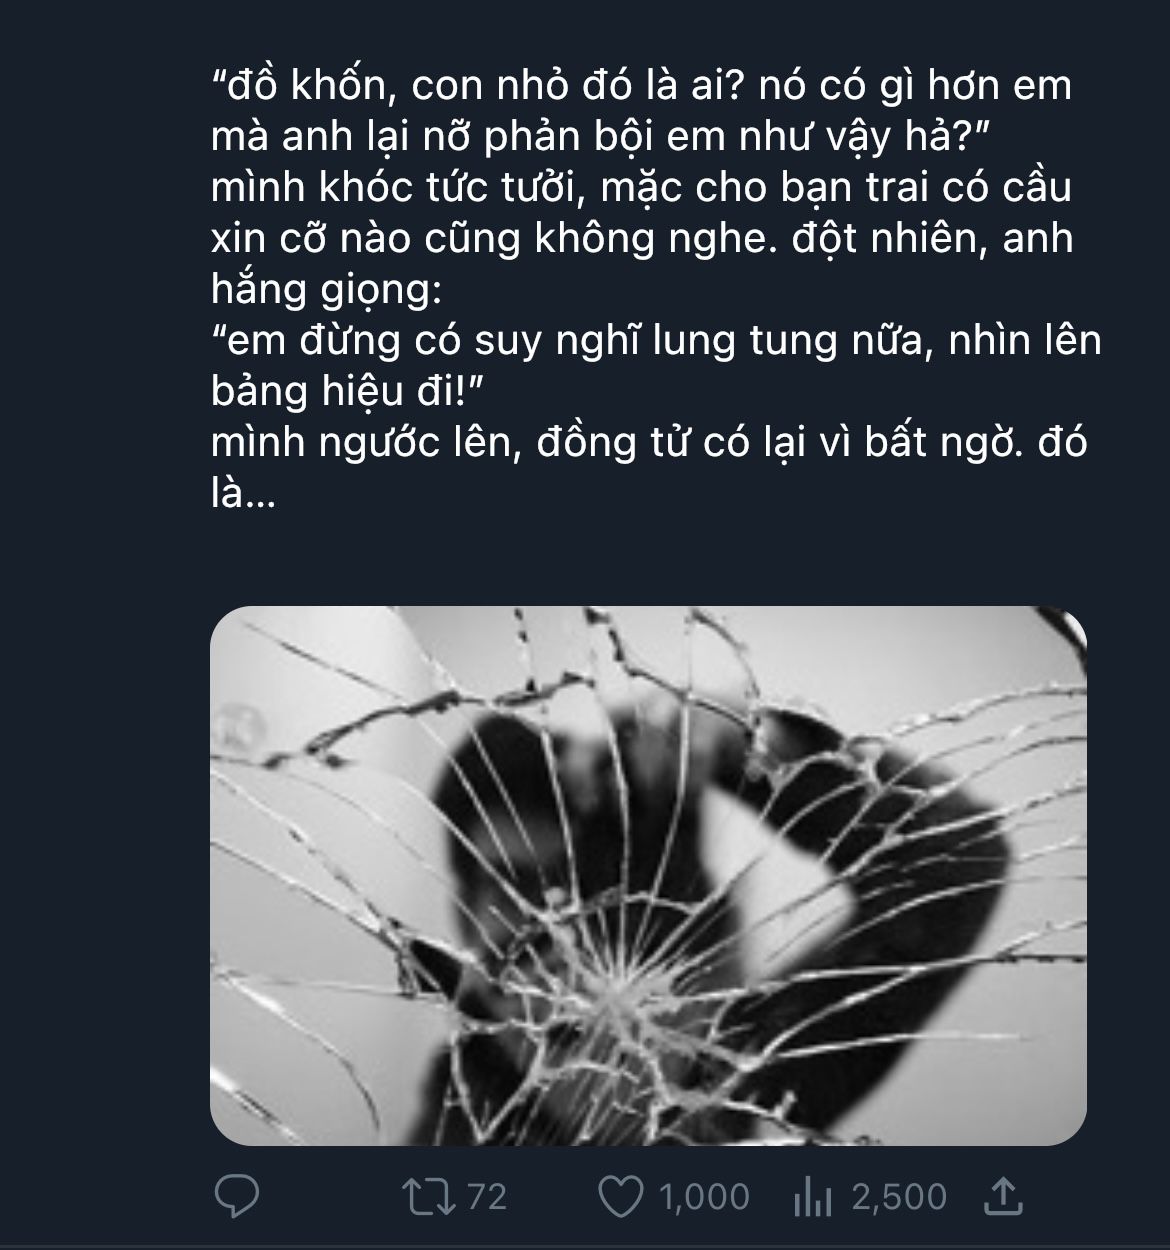1170x1250 pixels.
Task: Reply using the speech bubble icon
Action: [x=237, y=1196]
